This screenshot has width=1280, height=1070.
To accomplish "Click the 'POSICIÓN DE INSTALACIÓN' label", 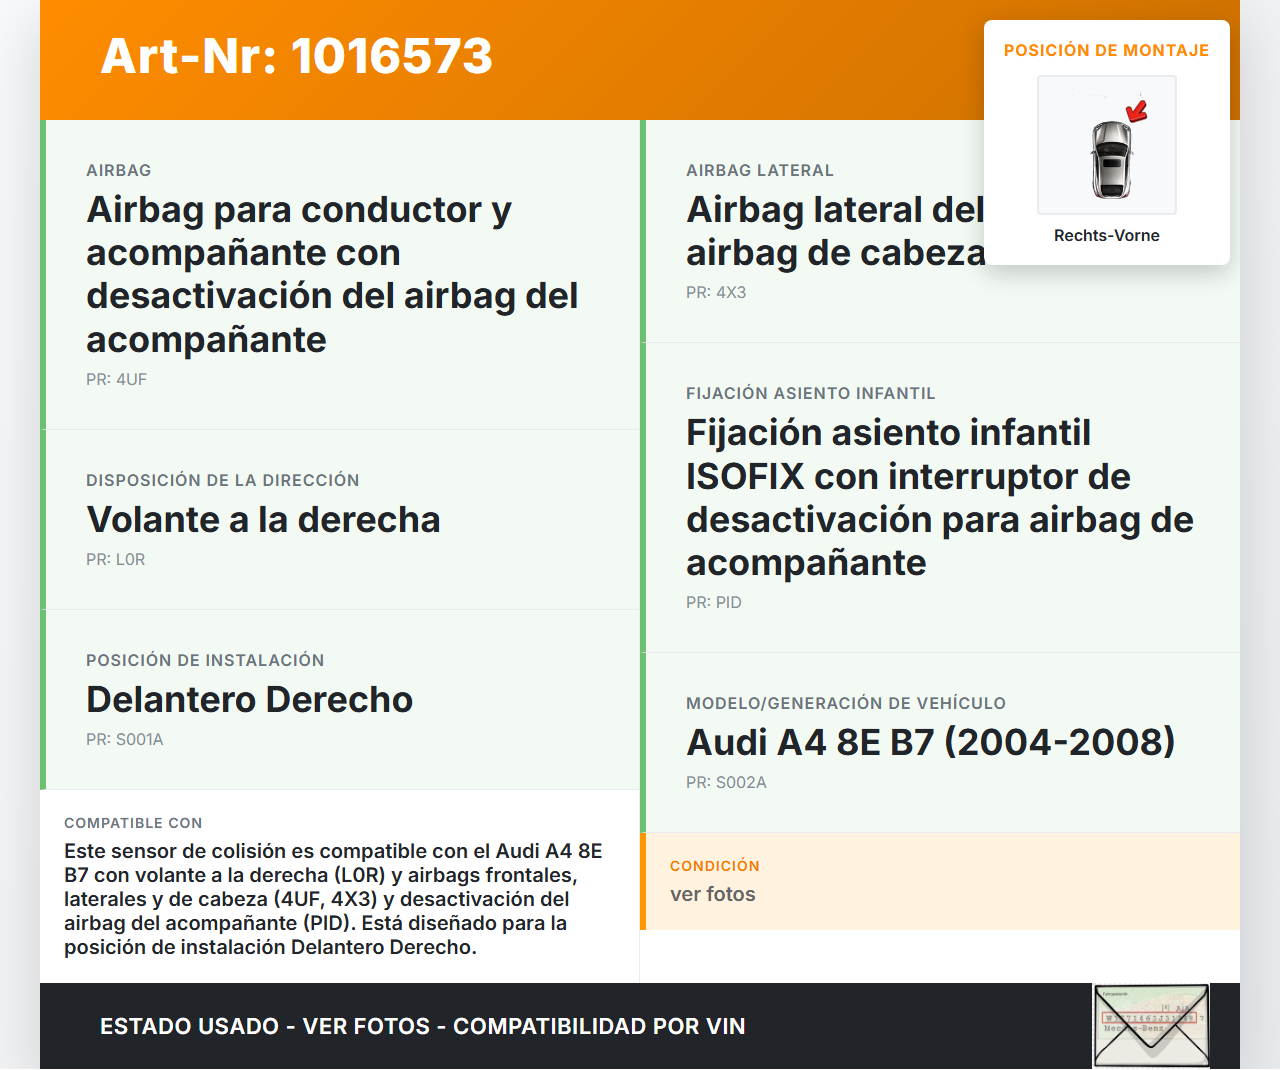I will pos(205,660).
